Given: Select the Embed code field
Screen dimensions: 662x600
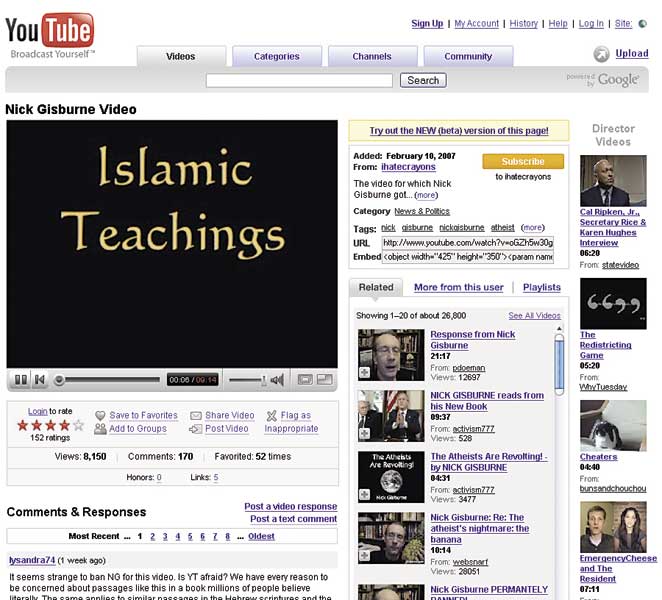Looking at the screenshot, I should tap(468, 257).
